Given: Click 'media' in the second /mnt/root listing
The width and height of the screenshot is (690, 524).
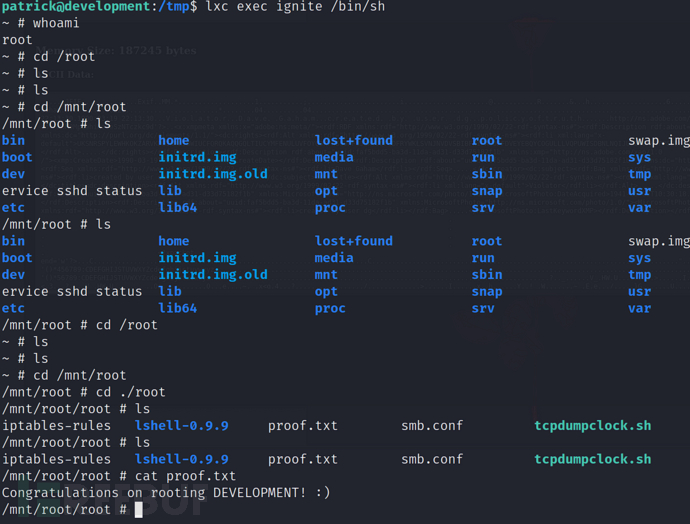Looking at the screenshot, I should coord(334,258).
